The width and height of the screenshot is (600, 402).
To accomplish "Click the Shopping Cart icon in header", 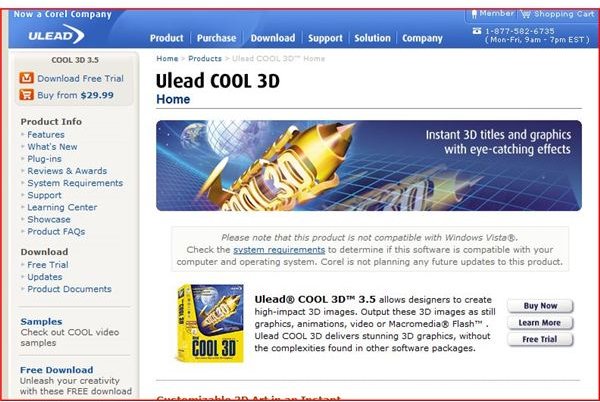I will click(526, 14).
